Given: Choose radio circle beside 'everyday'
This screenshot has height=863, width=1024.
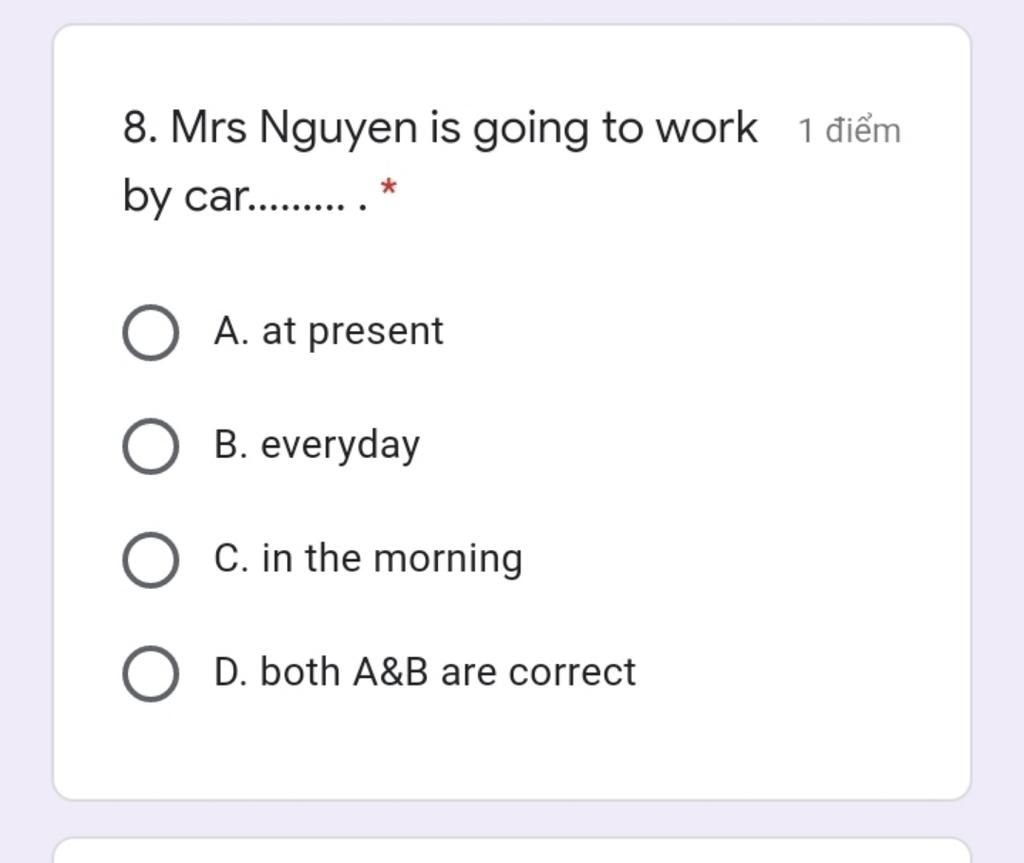Looking at the screenshot, I should tap(150, 446).
